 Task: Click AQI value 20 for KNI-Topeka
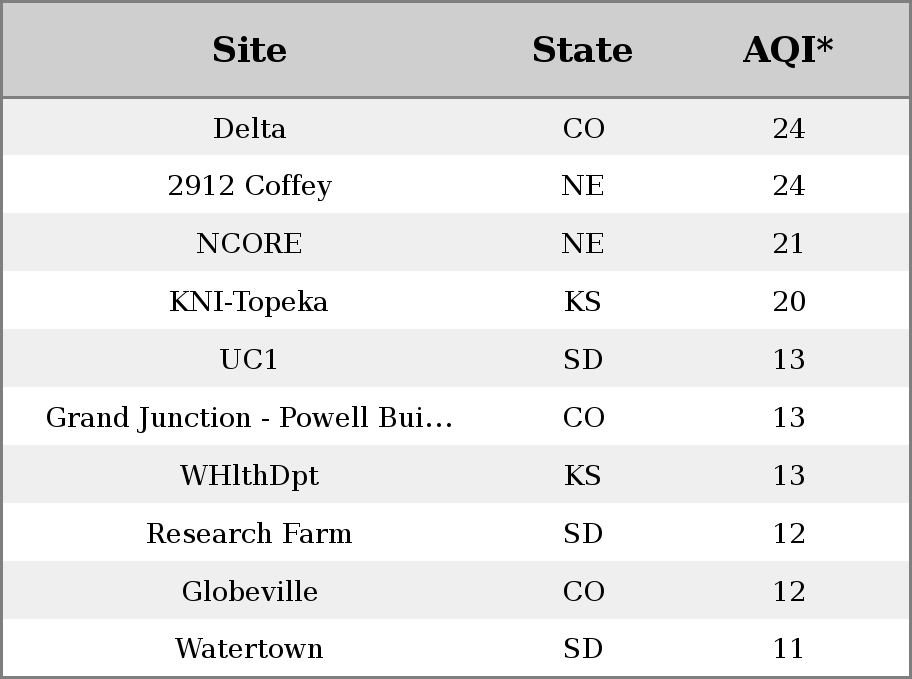[789, 301]
